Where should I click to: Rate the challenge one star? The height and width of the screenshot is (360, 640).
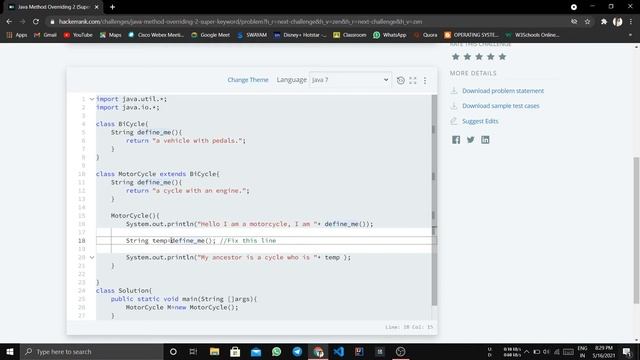pos(456,57)
